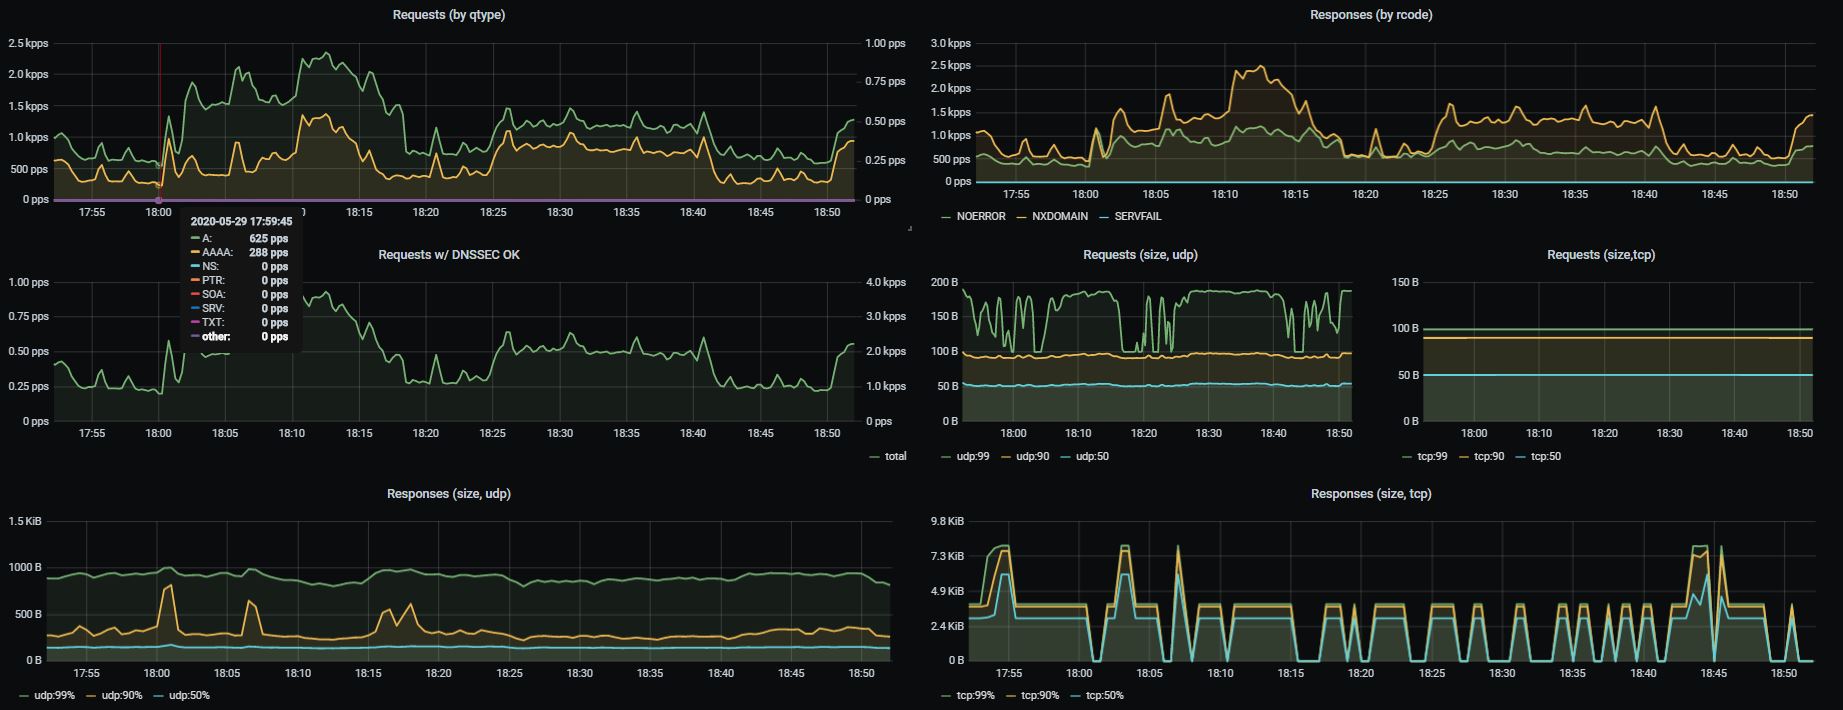Viewport: 1843px width, 710px height.
Task: Click the green color line beside total
Action: coord(875,457)
